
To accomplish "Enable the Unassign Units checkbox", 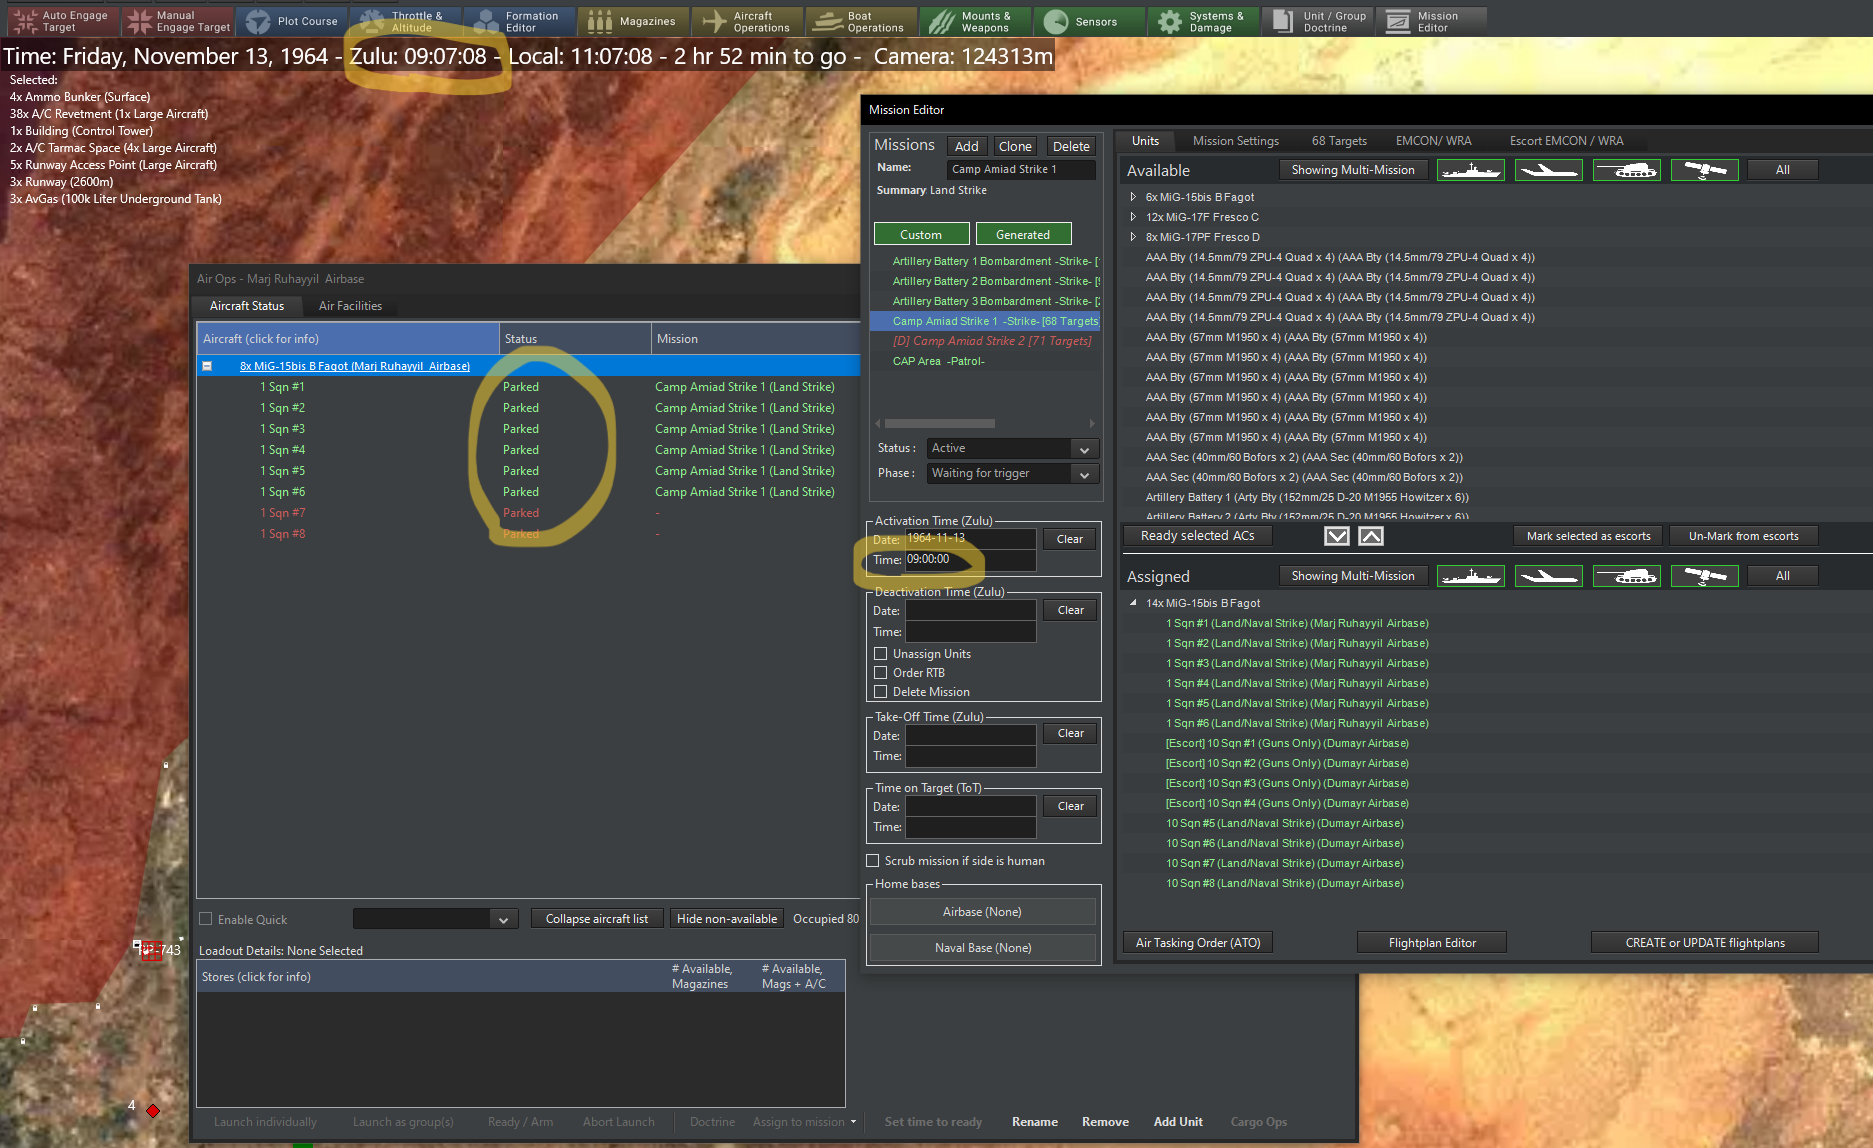I will click(x=881, y=654).
